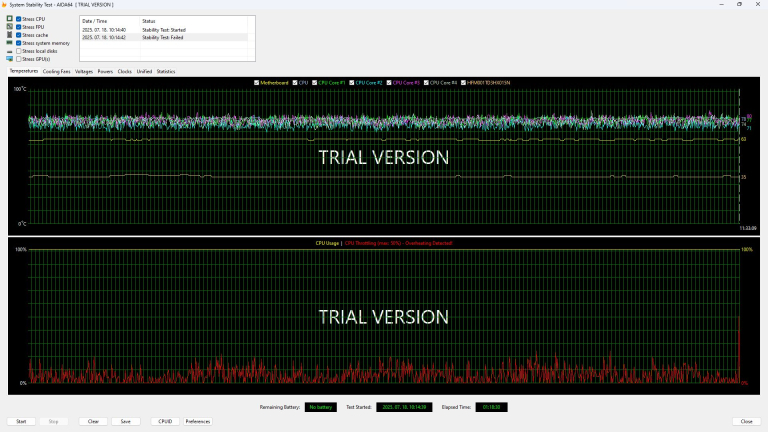Click the RAM module icon beside Stress system memory
The width and height of the screenshot is (768, 432).
coord(9,43)
